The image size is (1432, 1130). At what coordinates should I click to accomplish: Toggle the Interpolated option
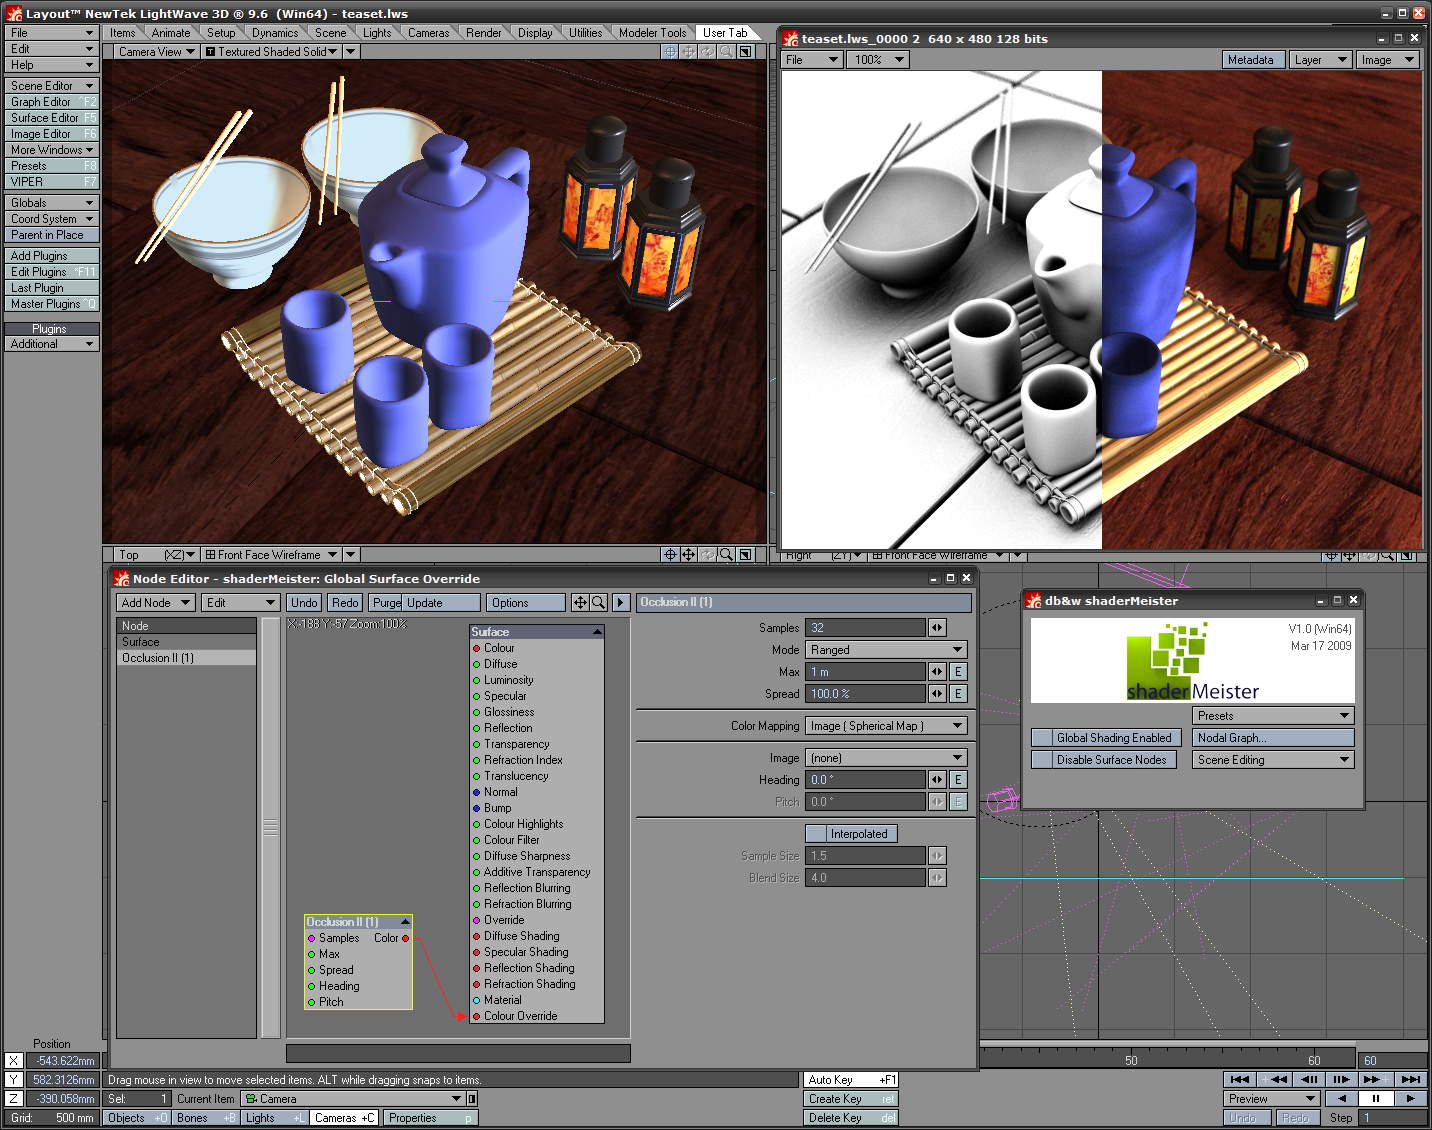coord(851,834)
